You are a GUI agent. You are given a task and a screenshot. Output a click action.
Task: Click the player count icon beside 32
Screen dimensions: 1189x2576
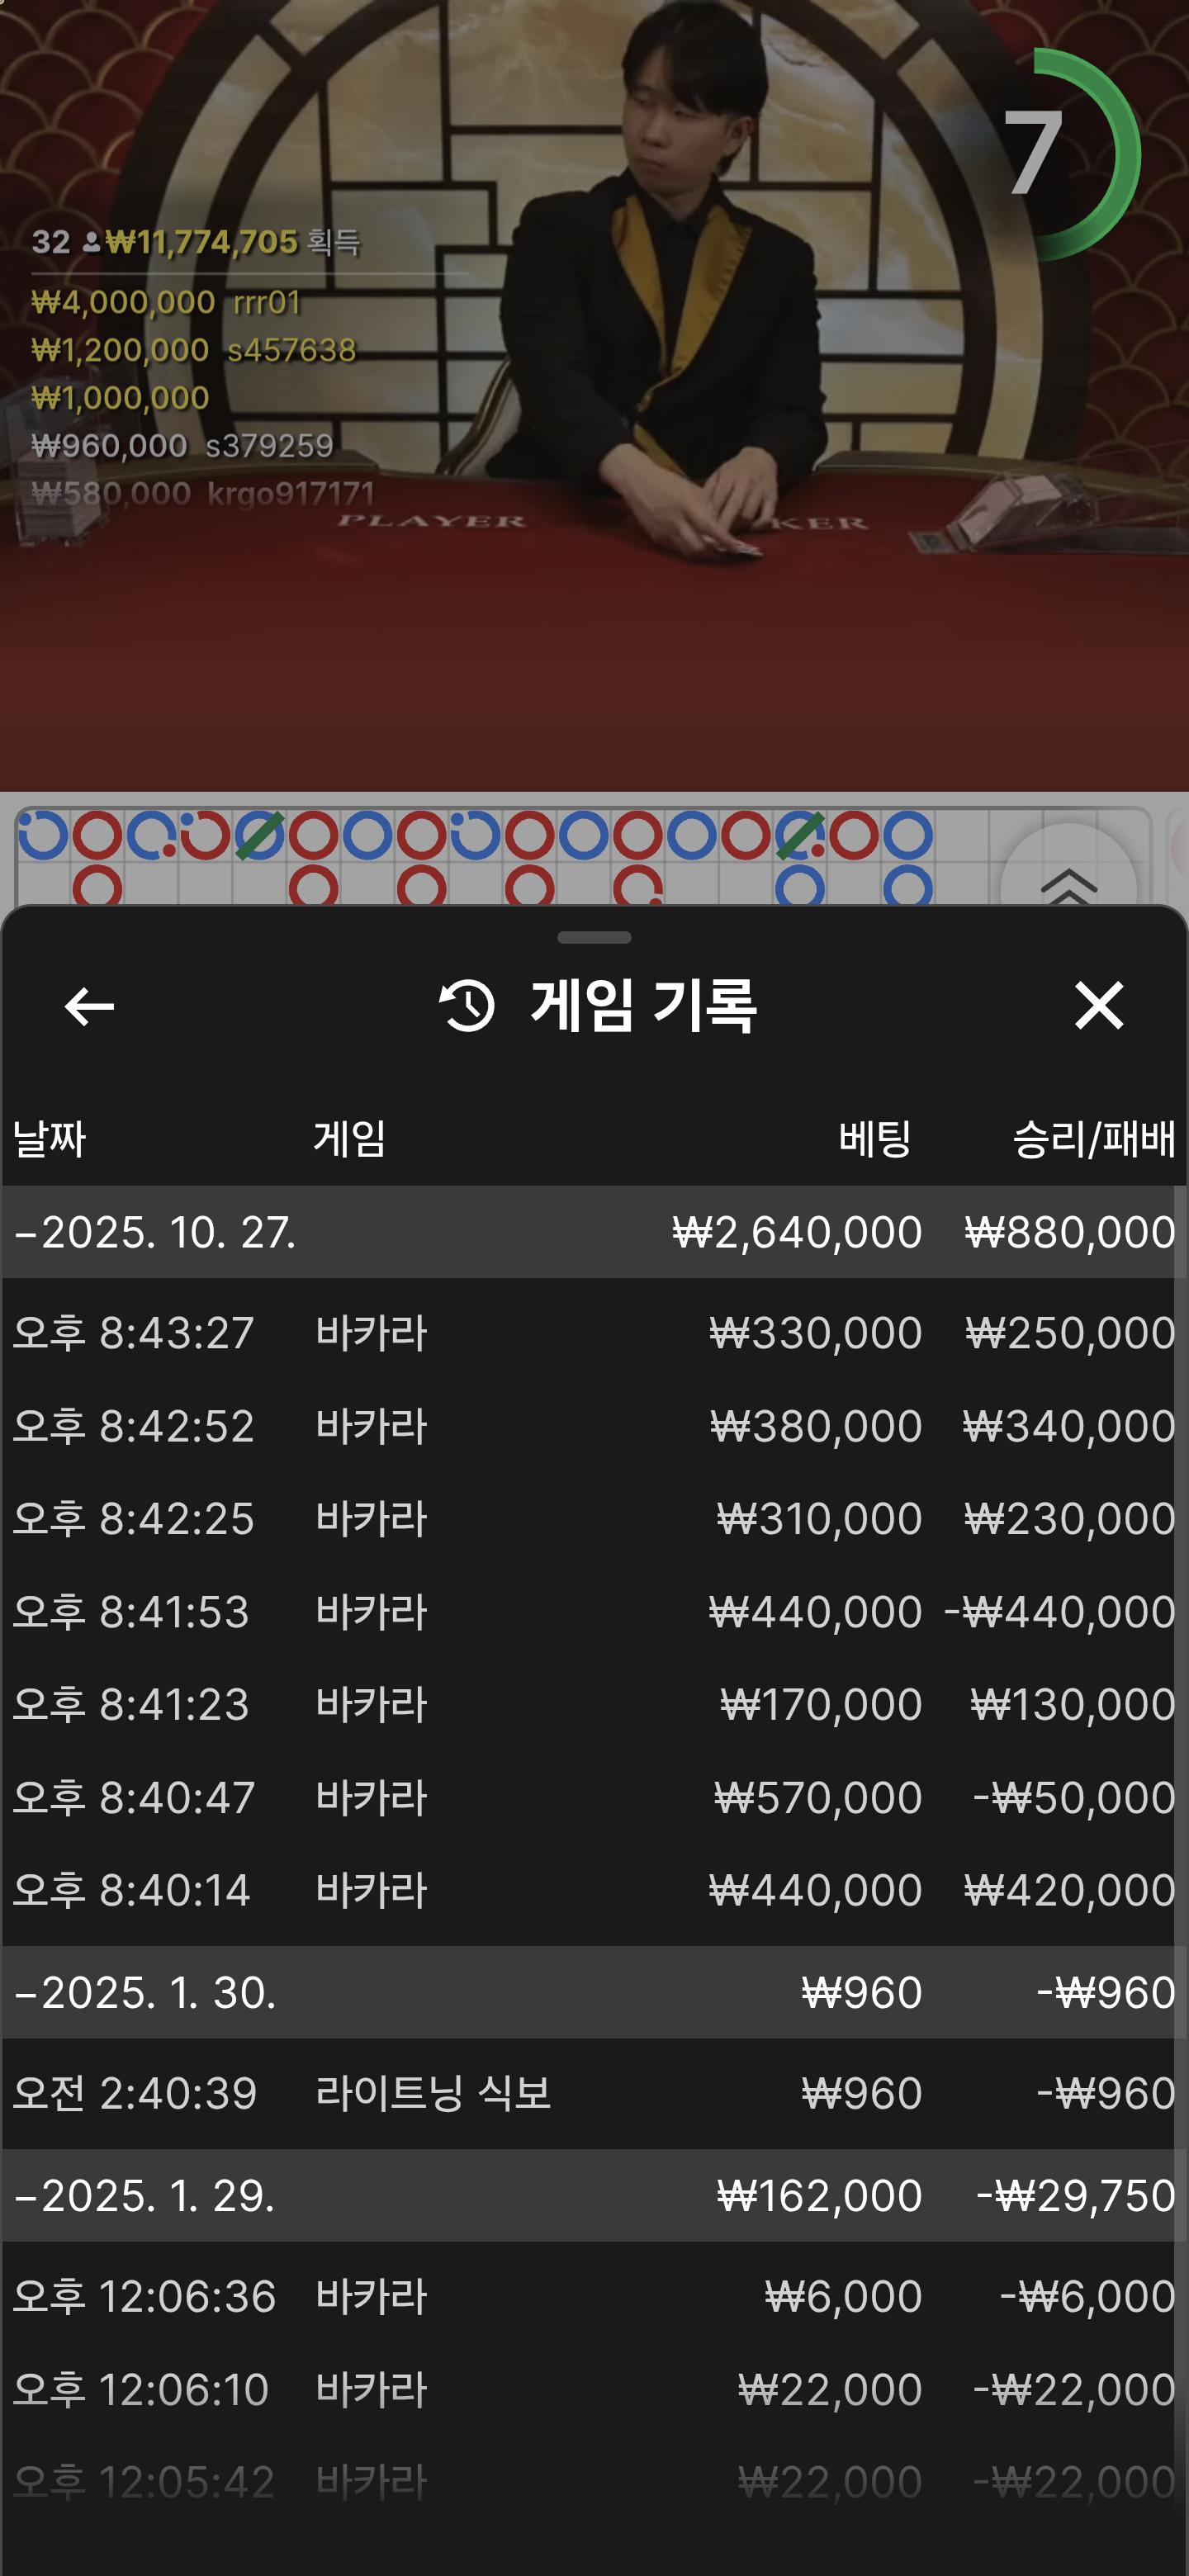(x=91, y=242)
